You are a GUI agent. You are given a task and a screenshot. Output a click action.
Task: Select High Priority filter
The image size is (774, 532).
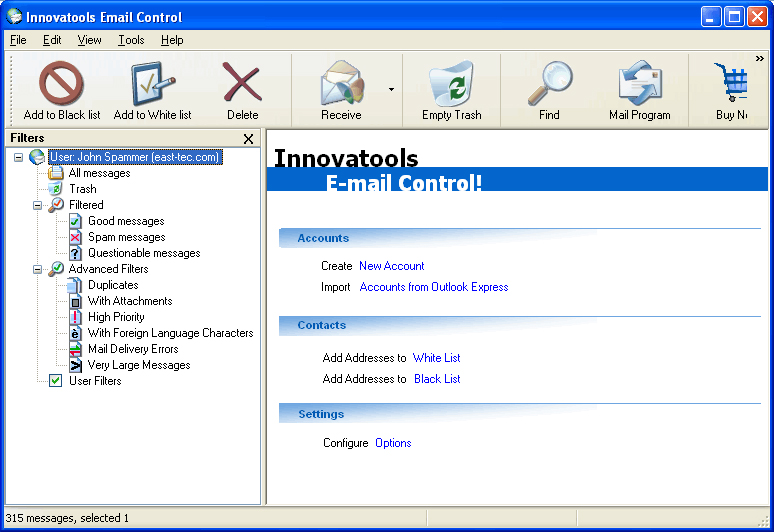click(x=116, y=317)
